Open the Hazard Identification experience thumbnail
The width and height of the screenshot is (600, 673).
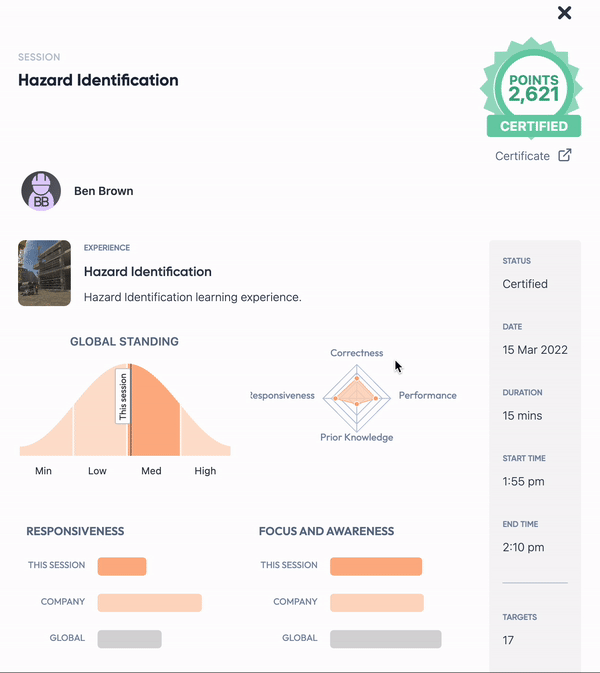[x=44, y=273]
